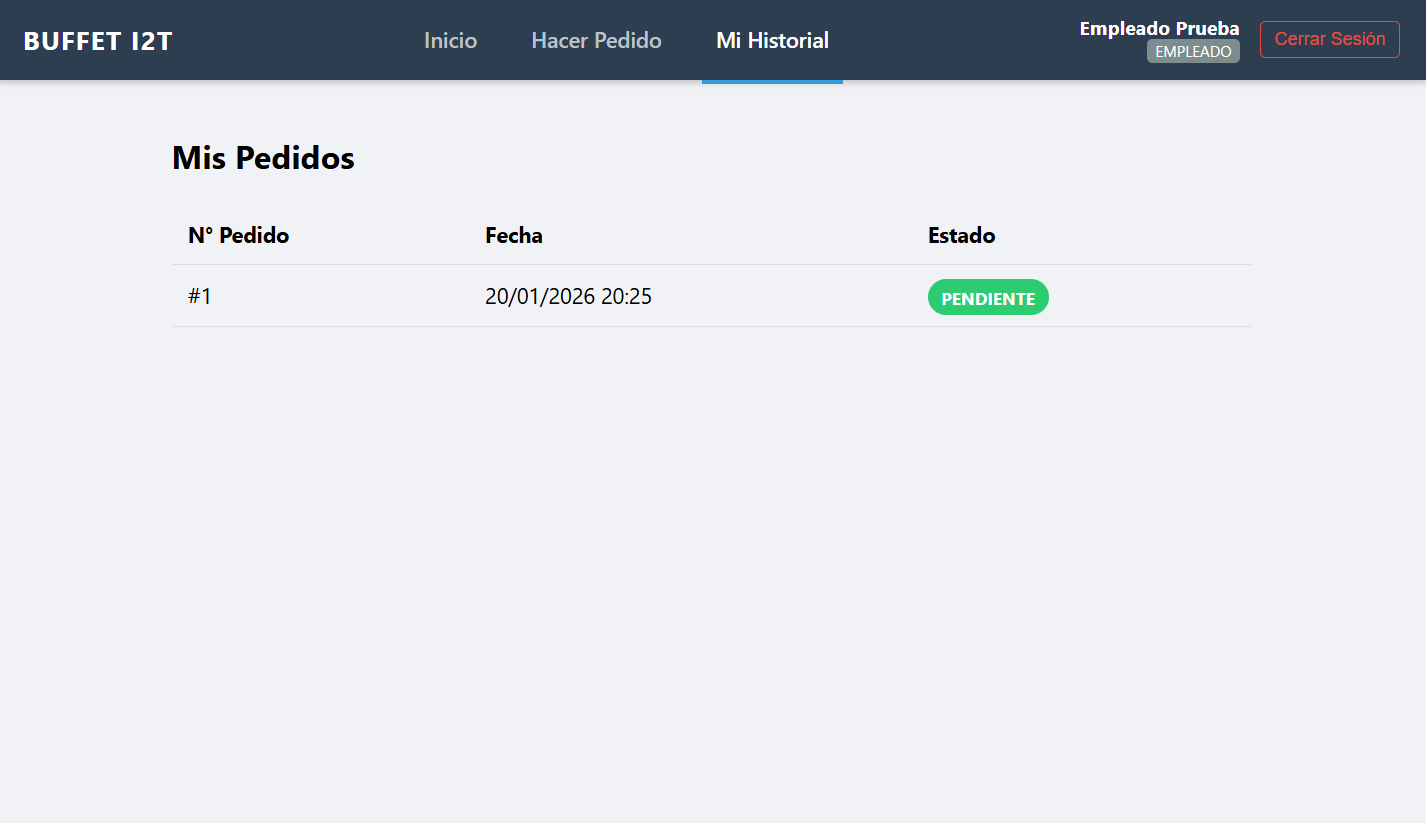Click blank cell space right of PENDIENTE badge
Image resolution: width=1426 pixels, height=823 pixels.
(1150, 297)
